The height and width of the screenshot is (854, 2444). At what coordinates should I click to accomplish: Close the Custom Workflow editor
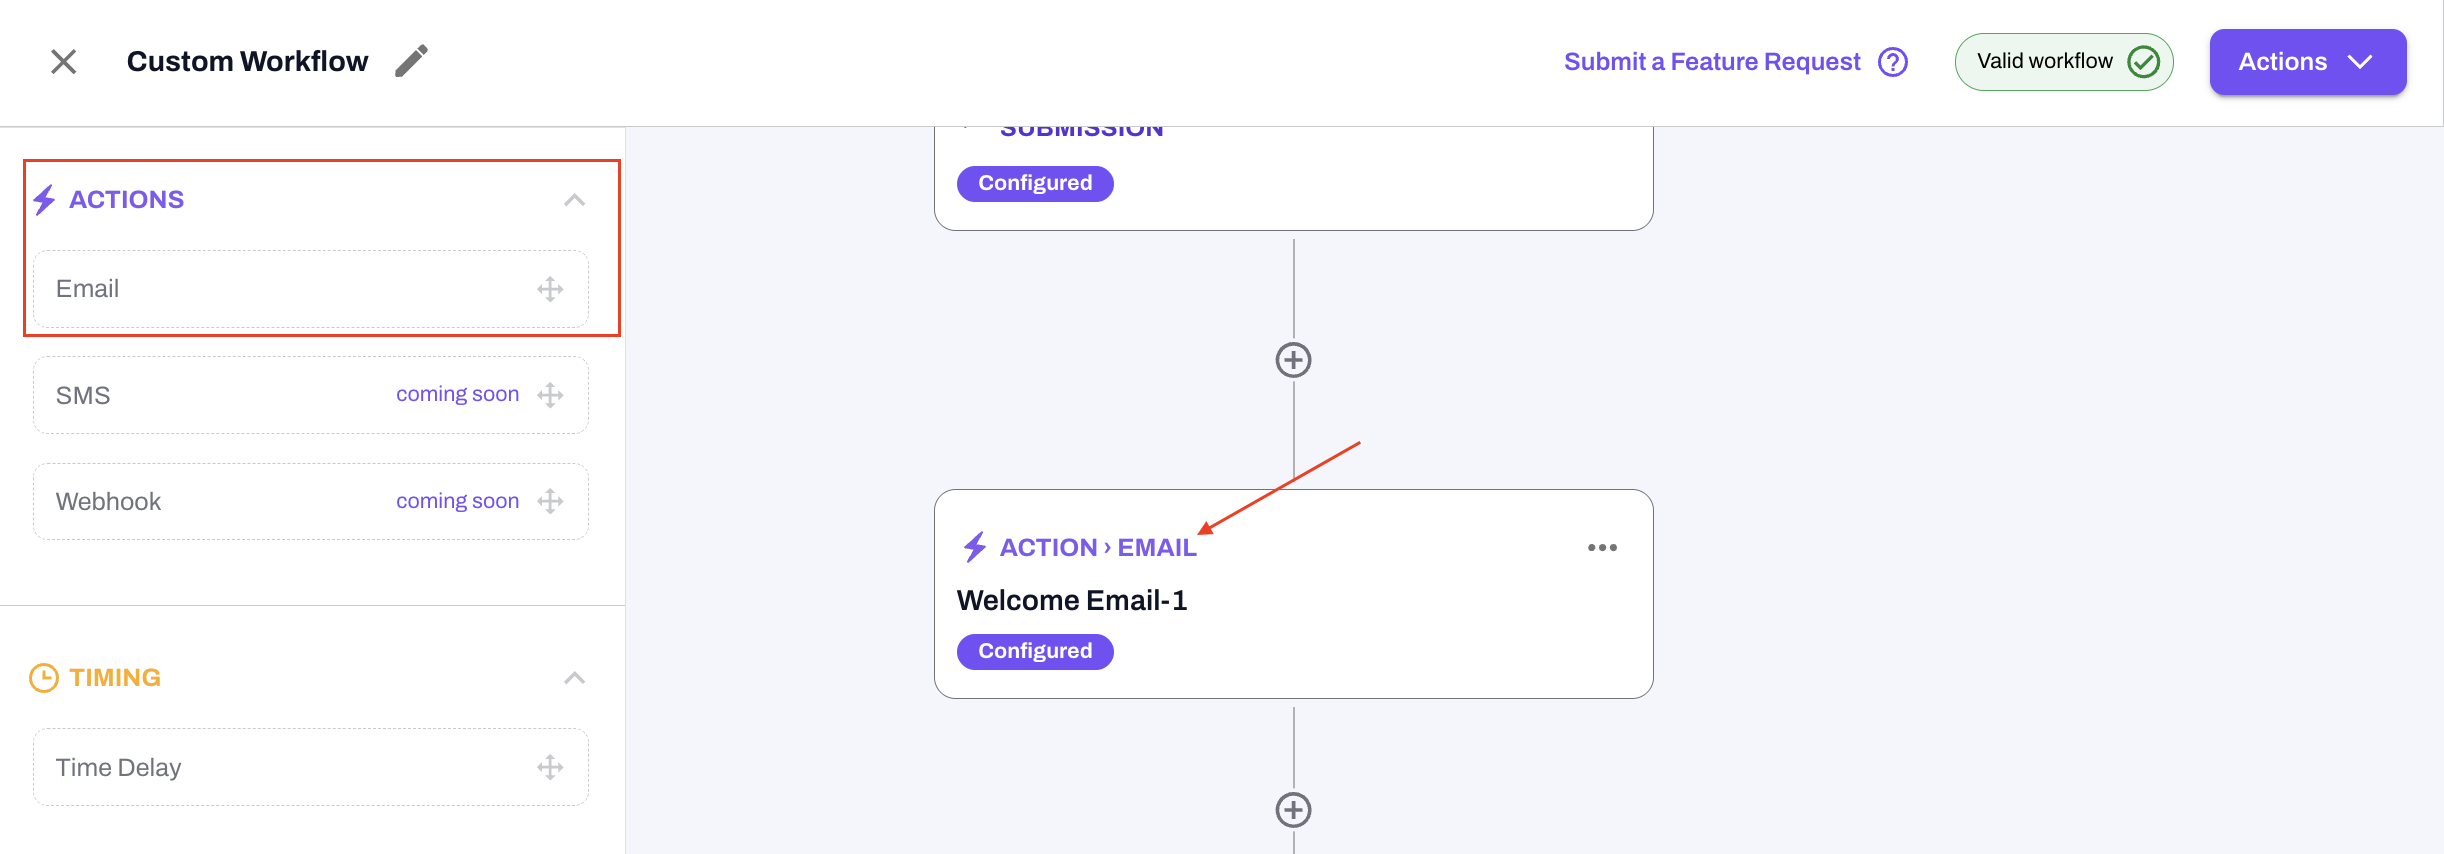63,62
